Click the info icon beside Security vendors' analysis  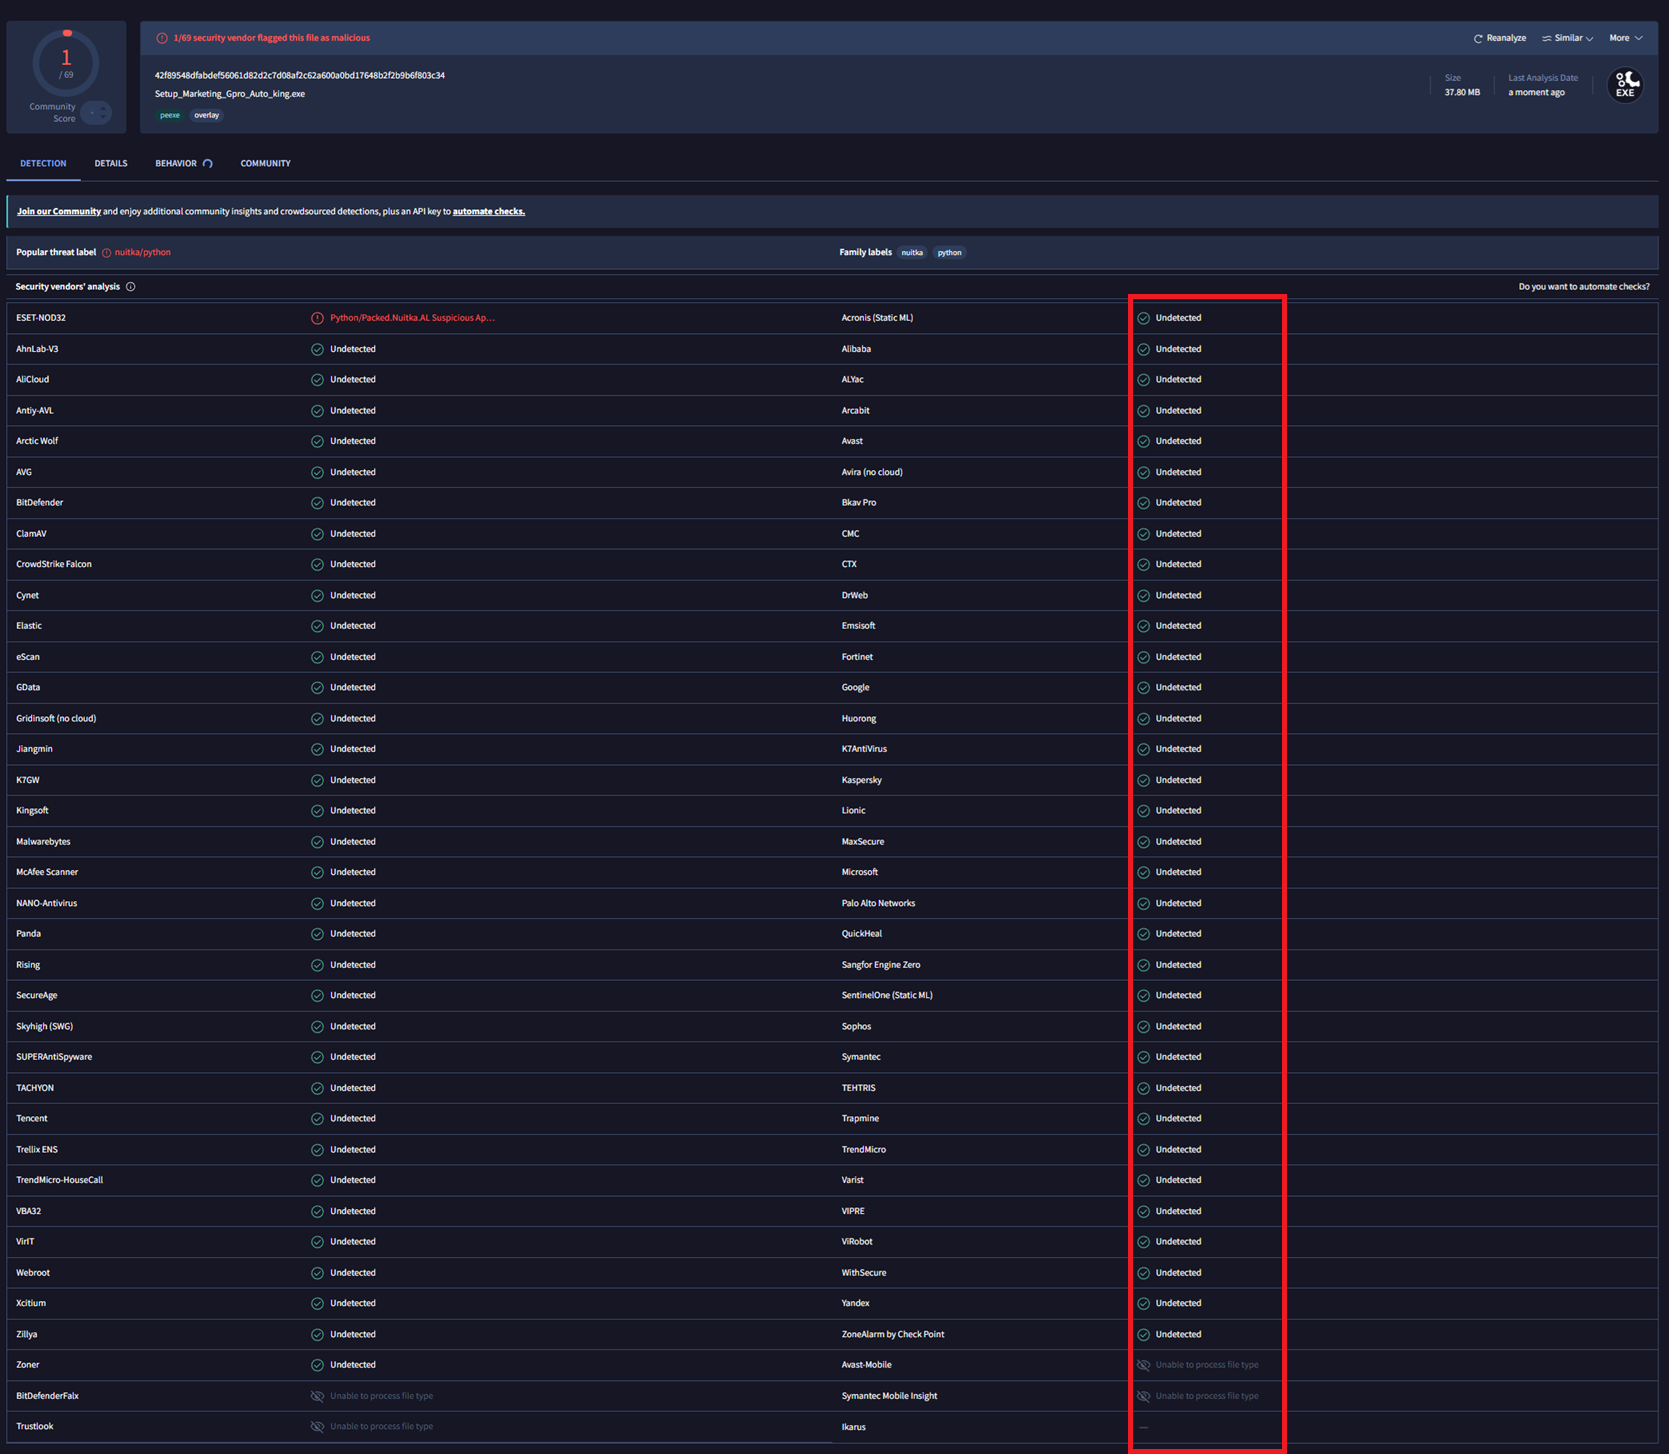pyautogui.click(x=131, y=287)
